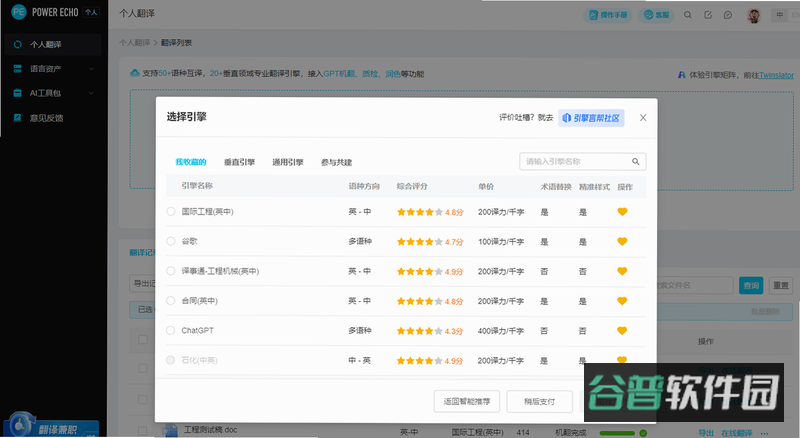
Task: Click the engine search magnifier icon
Action: pyautogui.click(x=636, y=161)
